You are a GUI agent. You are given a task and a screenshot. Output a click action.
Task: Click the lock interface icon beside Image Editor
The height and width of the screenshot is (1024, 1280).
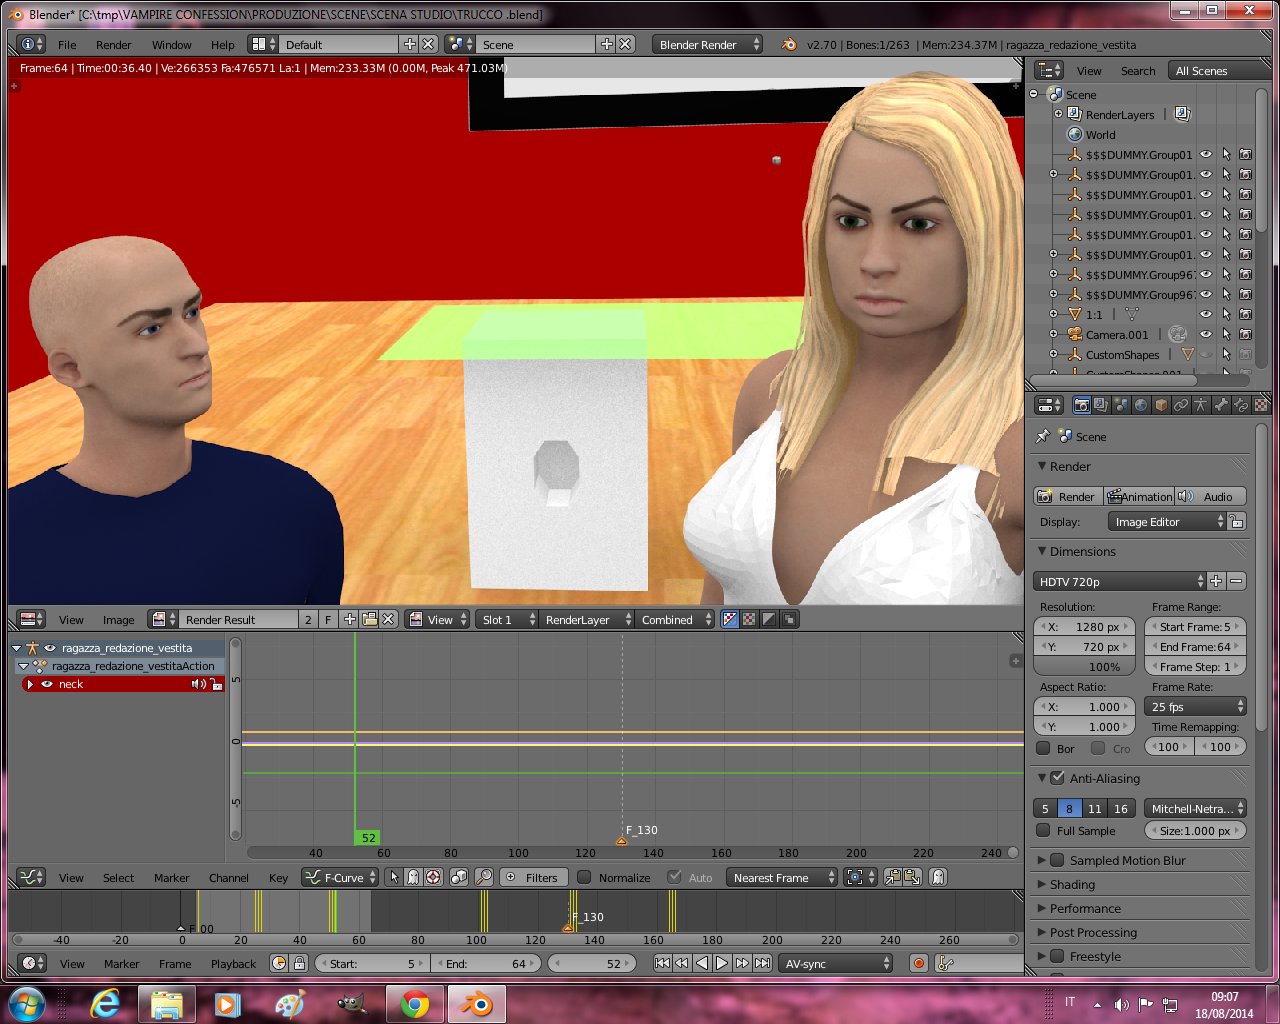point(1237,522)
